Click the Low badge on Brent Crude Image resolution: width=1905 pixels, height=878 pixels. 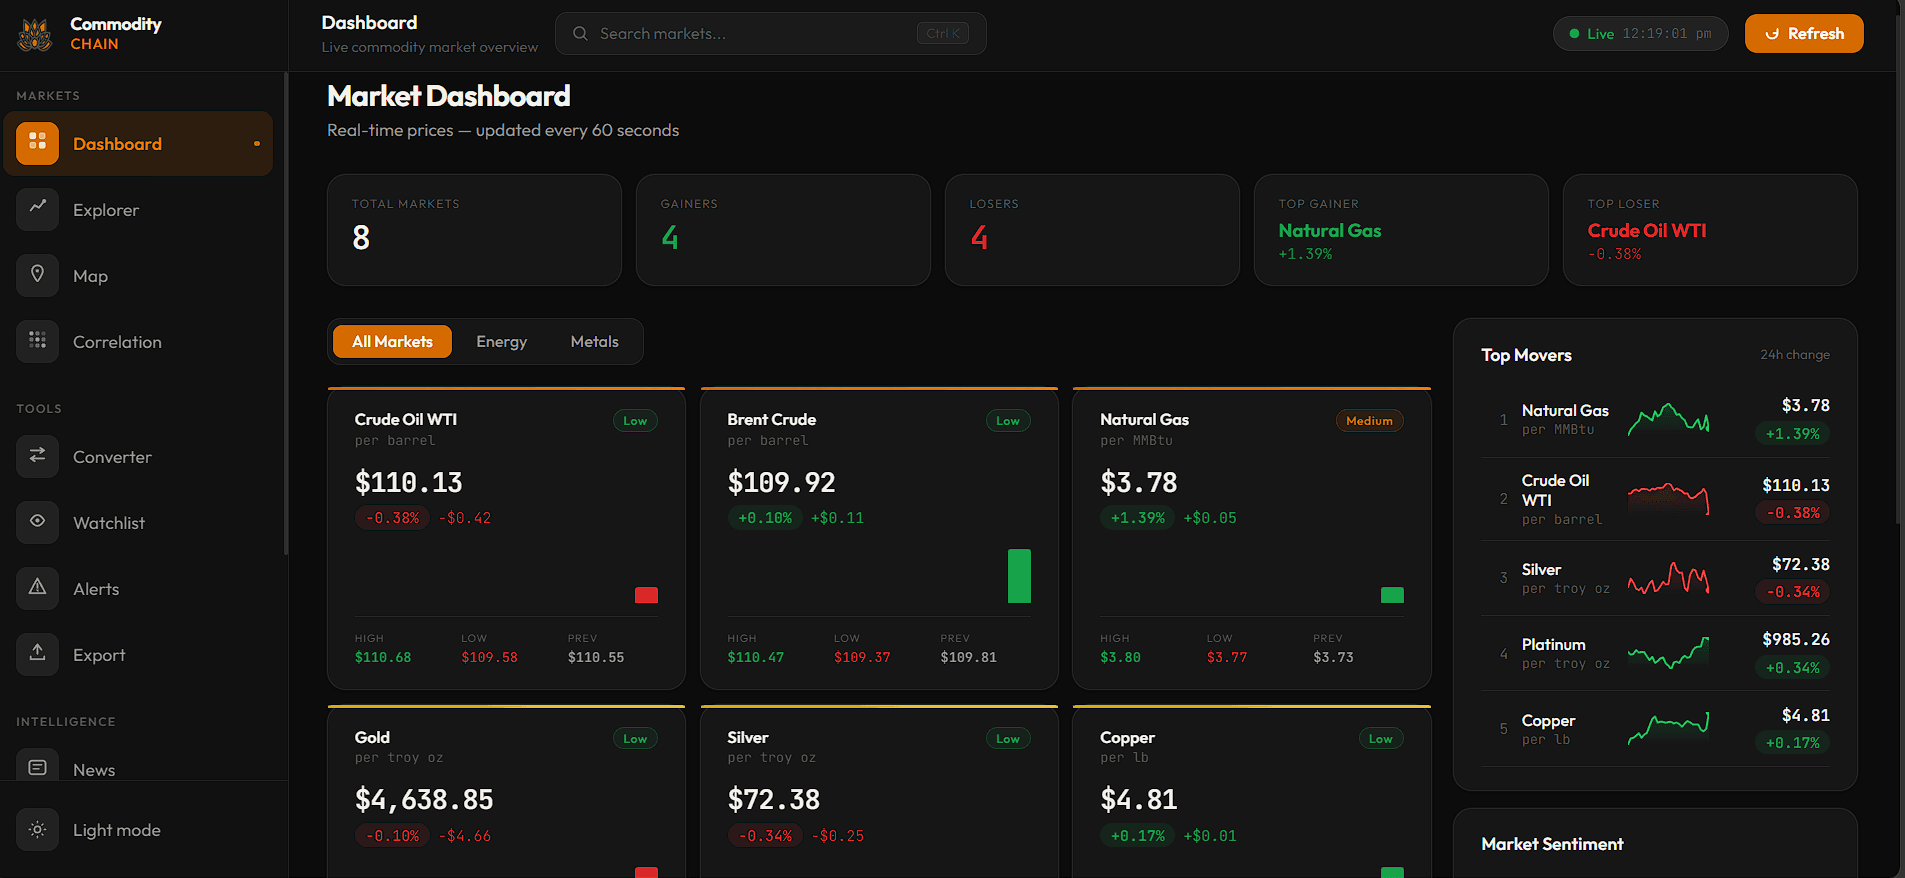[x=1008, y=421]
